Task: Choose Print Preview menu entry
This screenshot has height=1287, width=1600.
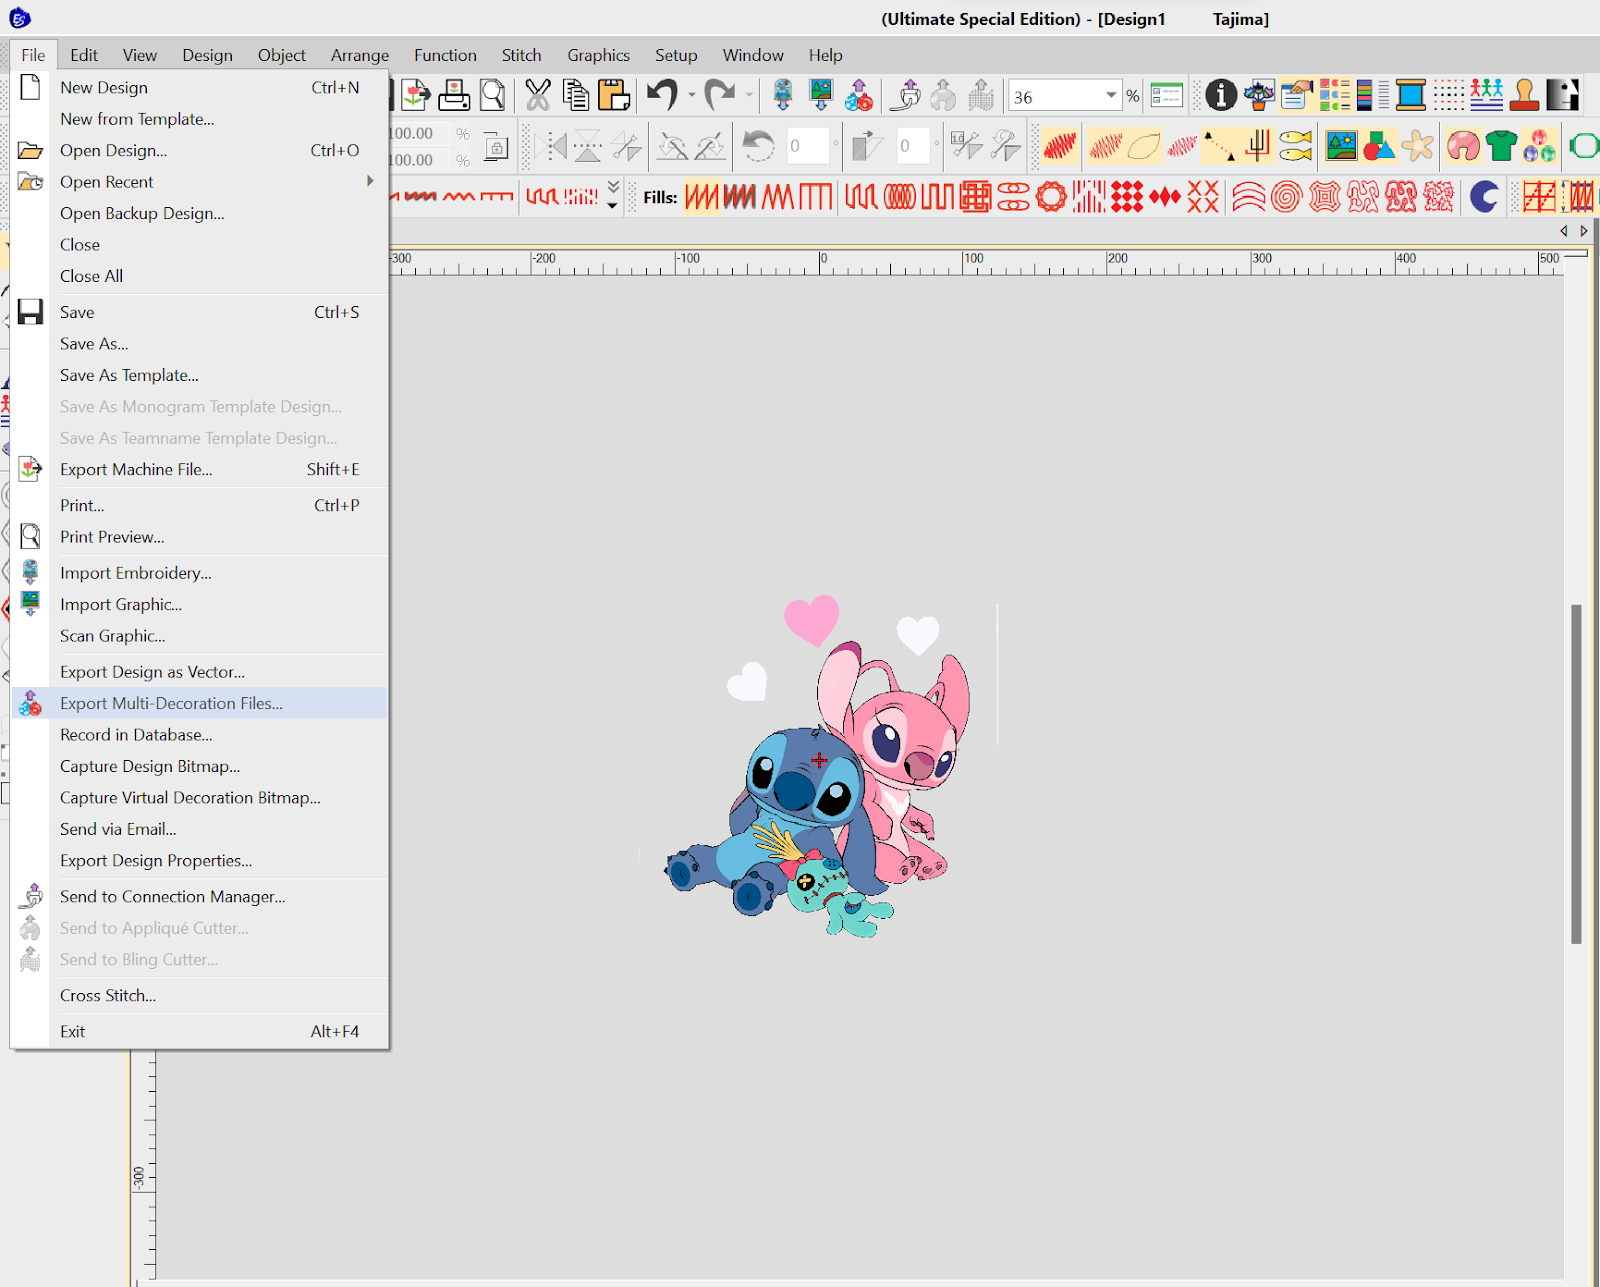Action: pos(198,537)
